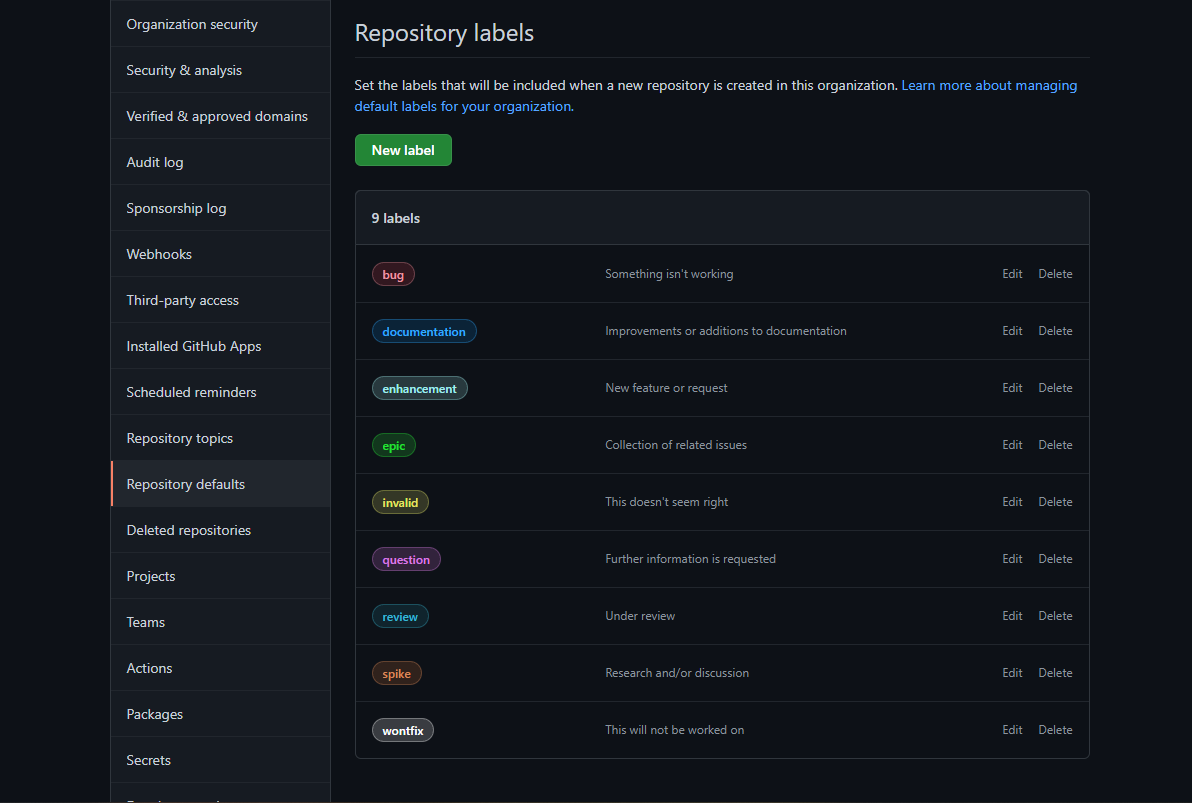
Task: Click 'Research and/or discussion' description
Action: click(x=677, y=673)
